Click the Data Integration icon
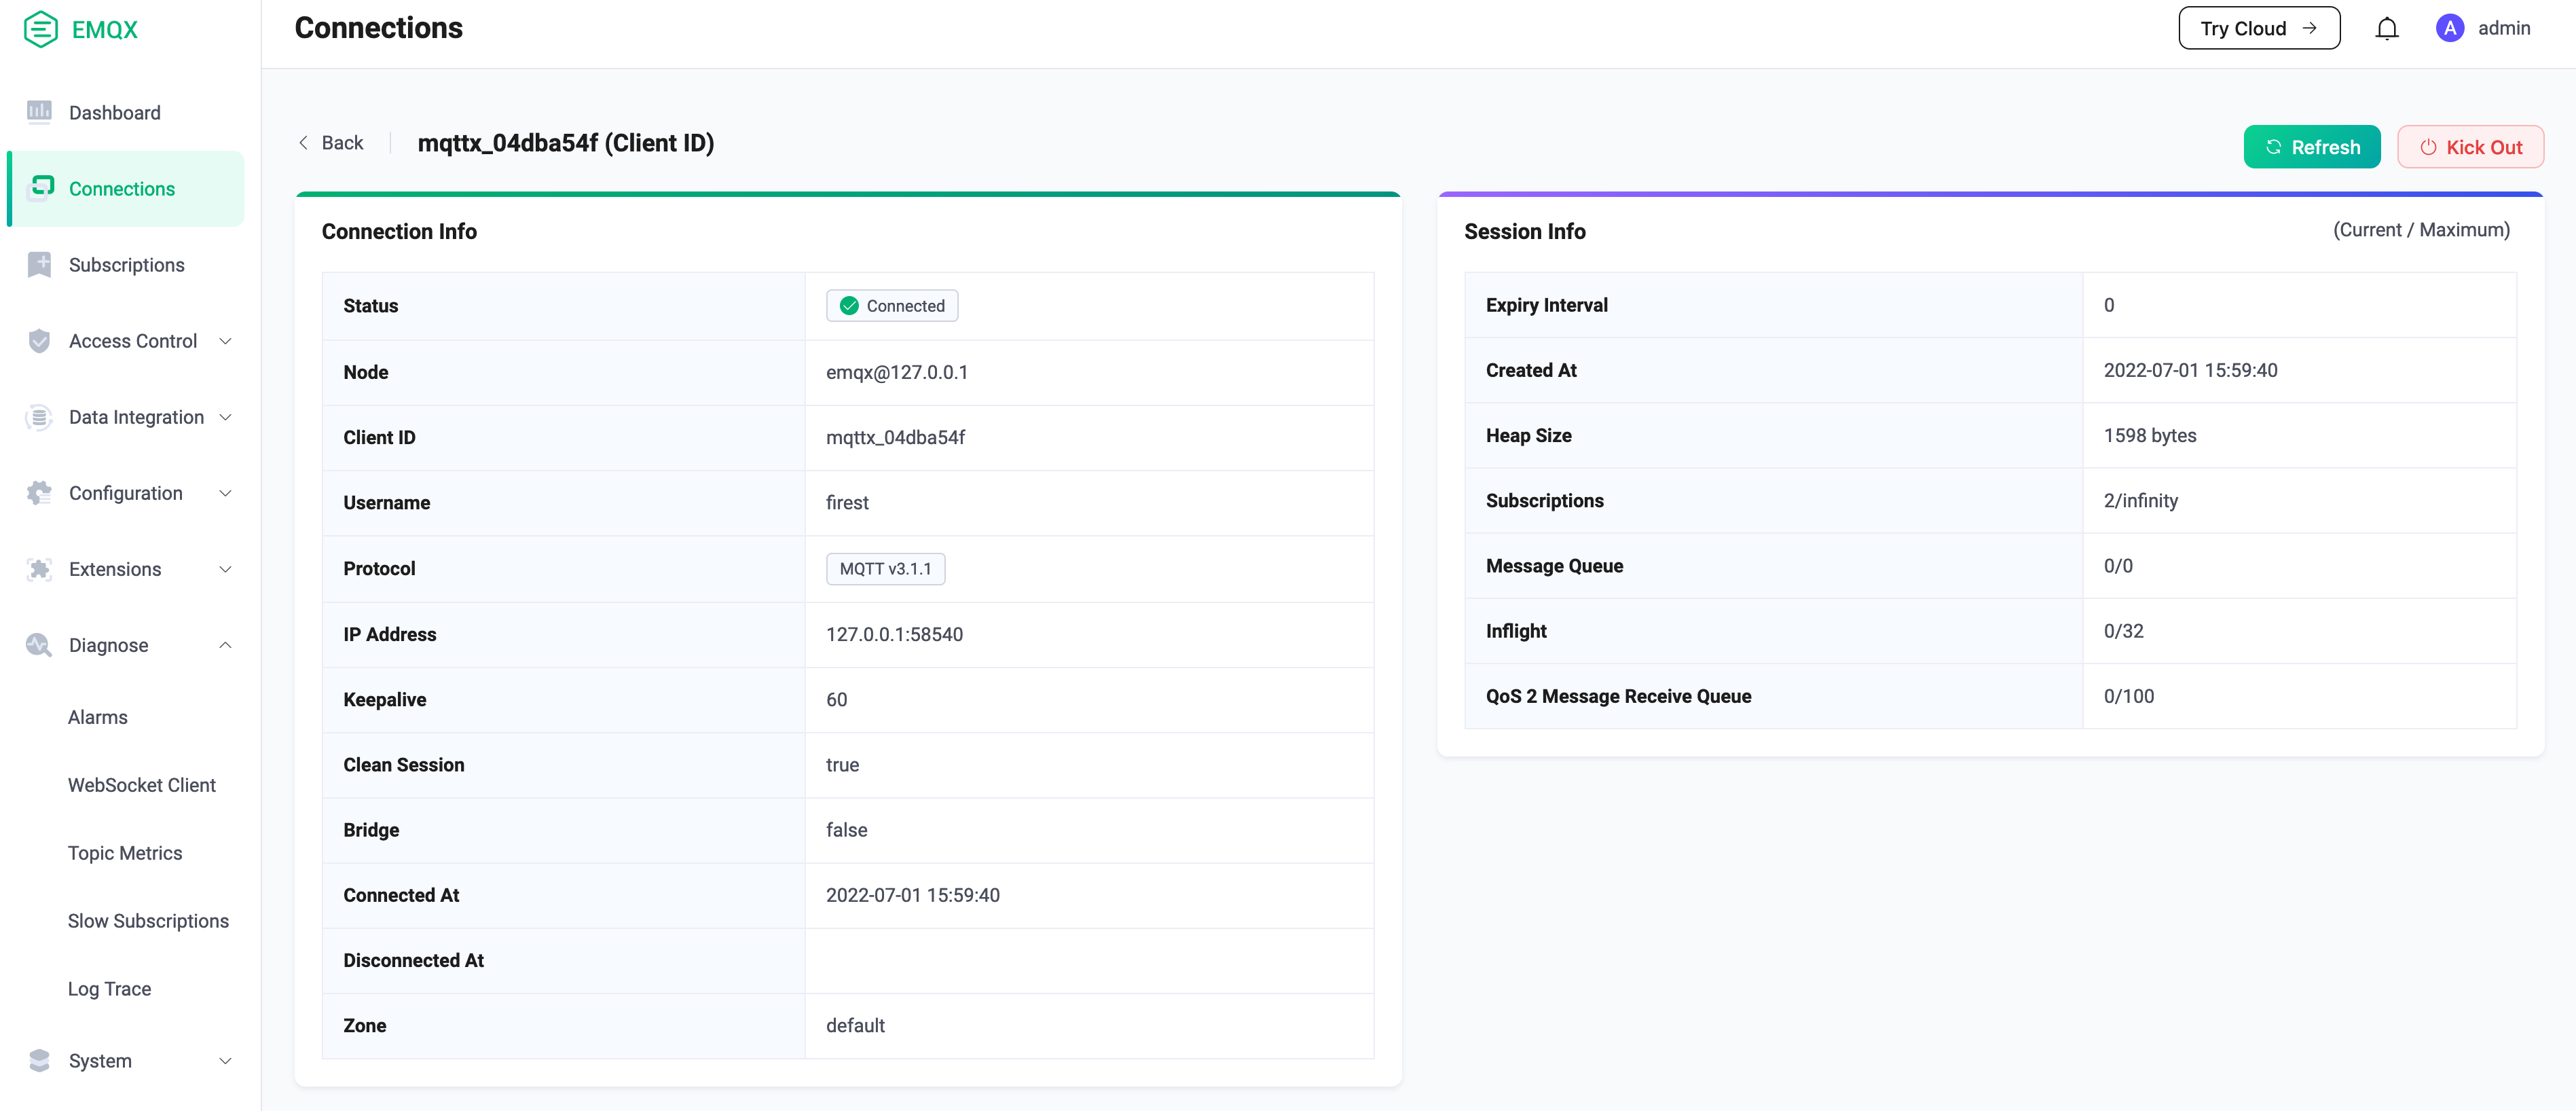Viewport: 2576px width, 1111px height. pyautogui.click(x=39, y=417)
